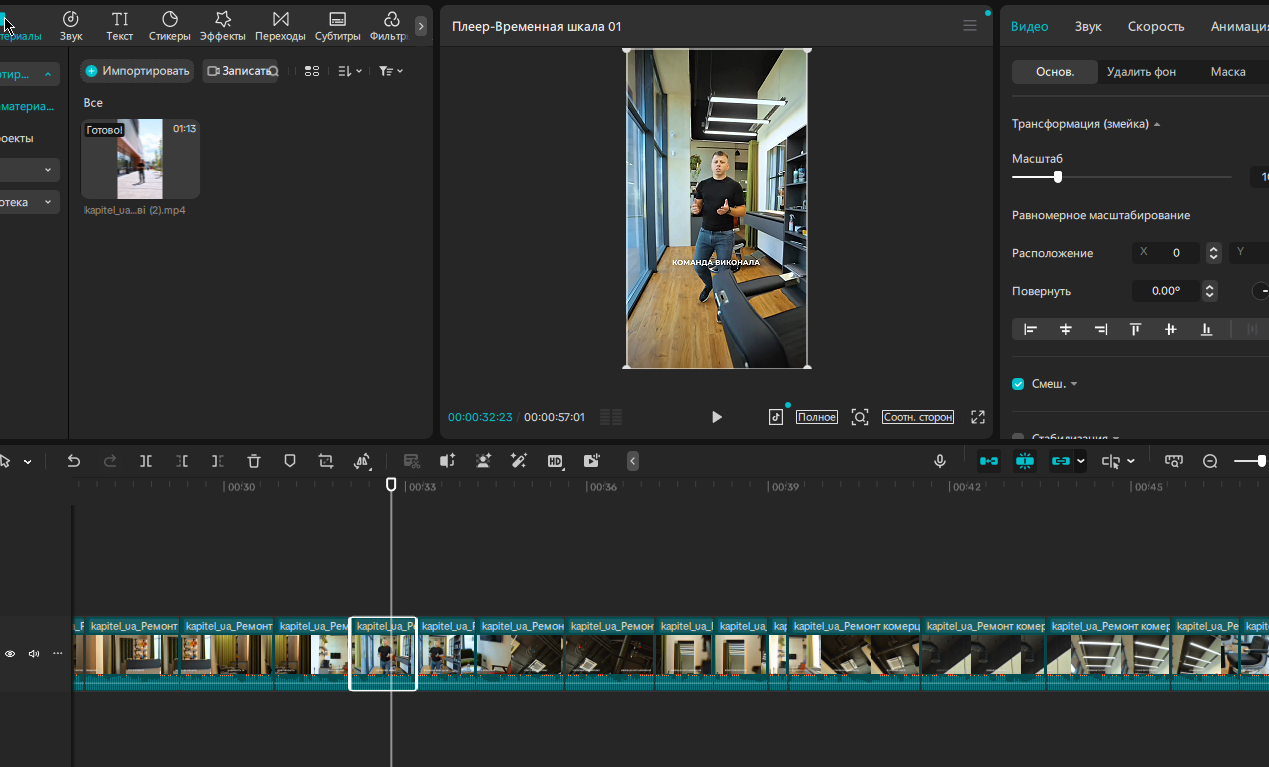Screen dimensions: 1269x767
Task: Switch to the Скорость tab
Action: tap(1156, 27)
